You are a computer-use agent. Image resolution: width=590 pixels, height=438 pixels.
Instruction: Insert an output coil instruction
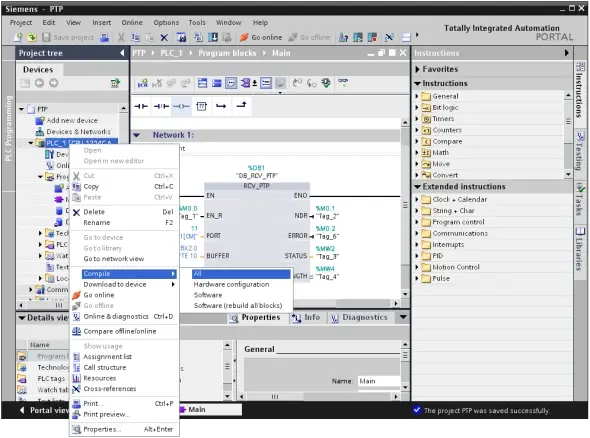[181, 106]
